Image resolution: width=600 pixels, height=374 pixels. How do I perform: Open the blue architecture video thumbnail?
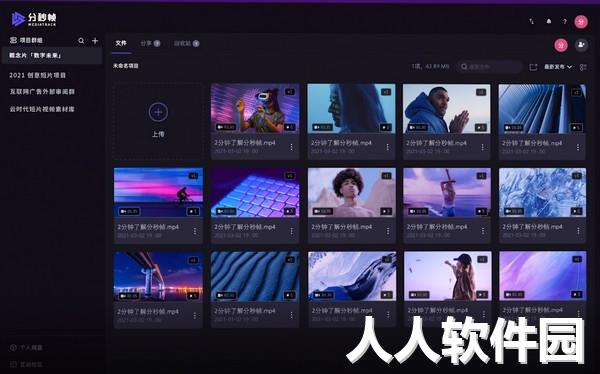click(x=542, y=109)
